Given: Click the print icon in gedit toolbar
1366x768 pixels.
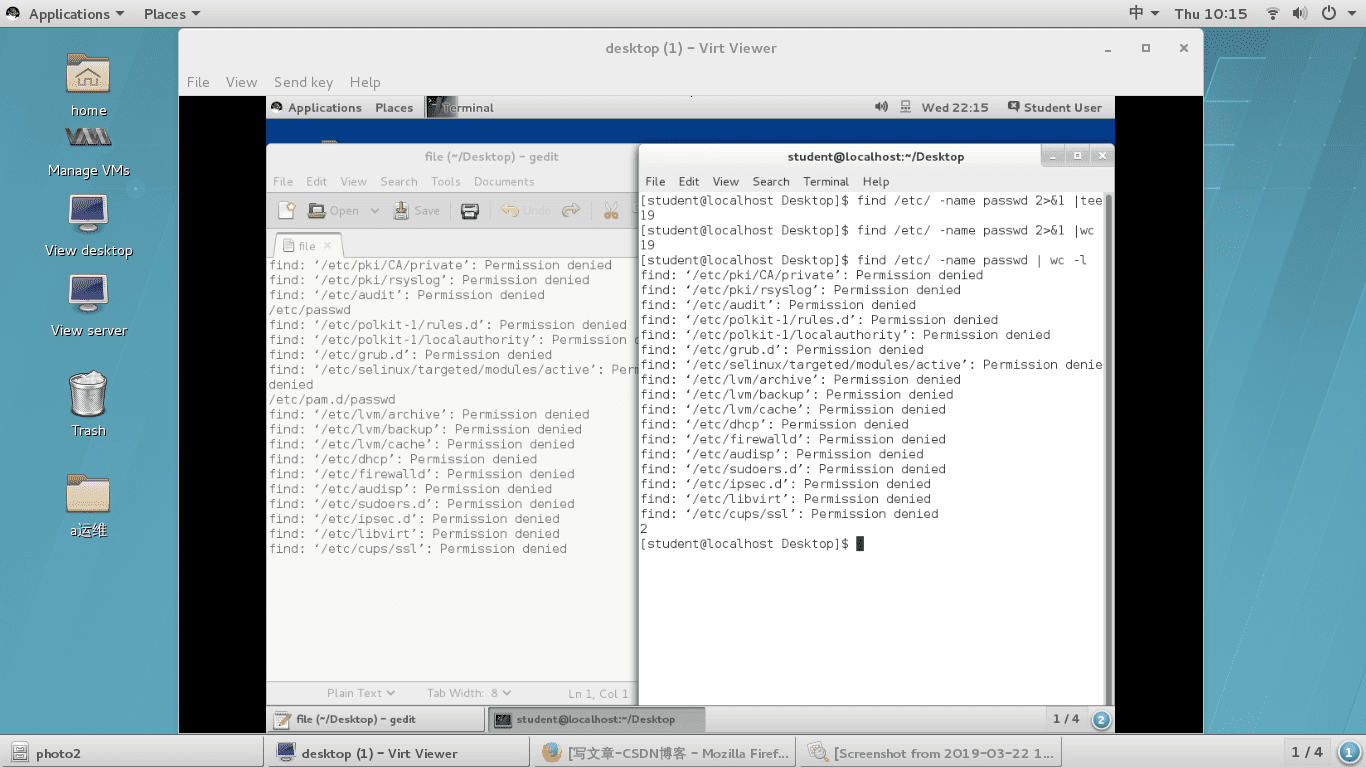Looking at the screenshot, I should [469, 210].
